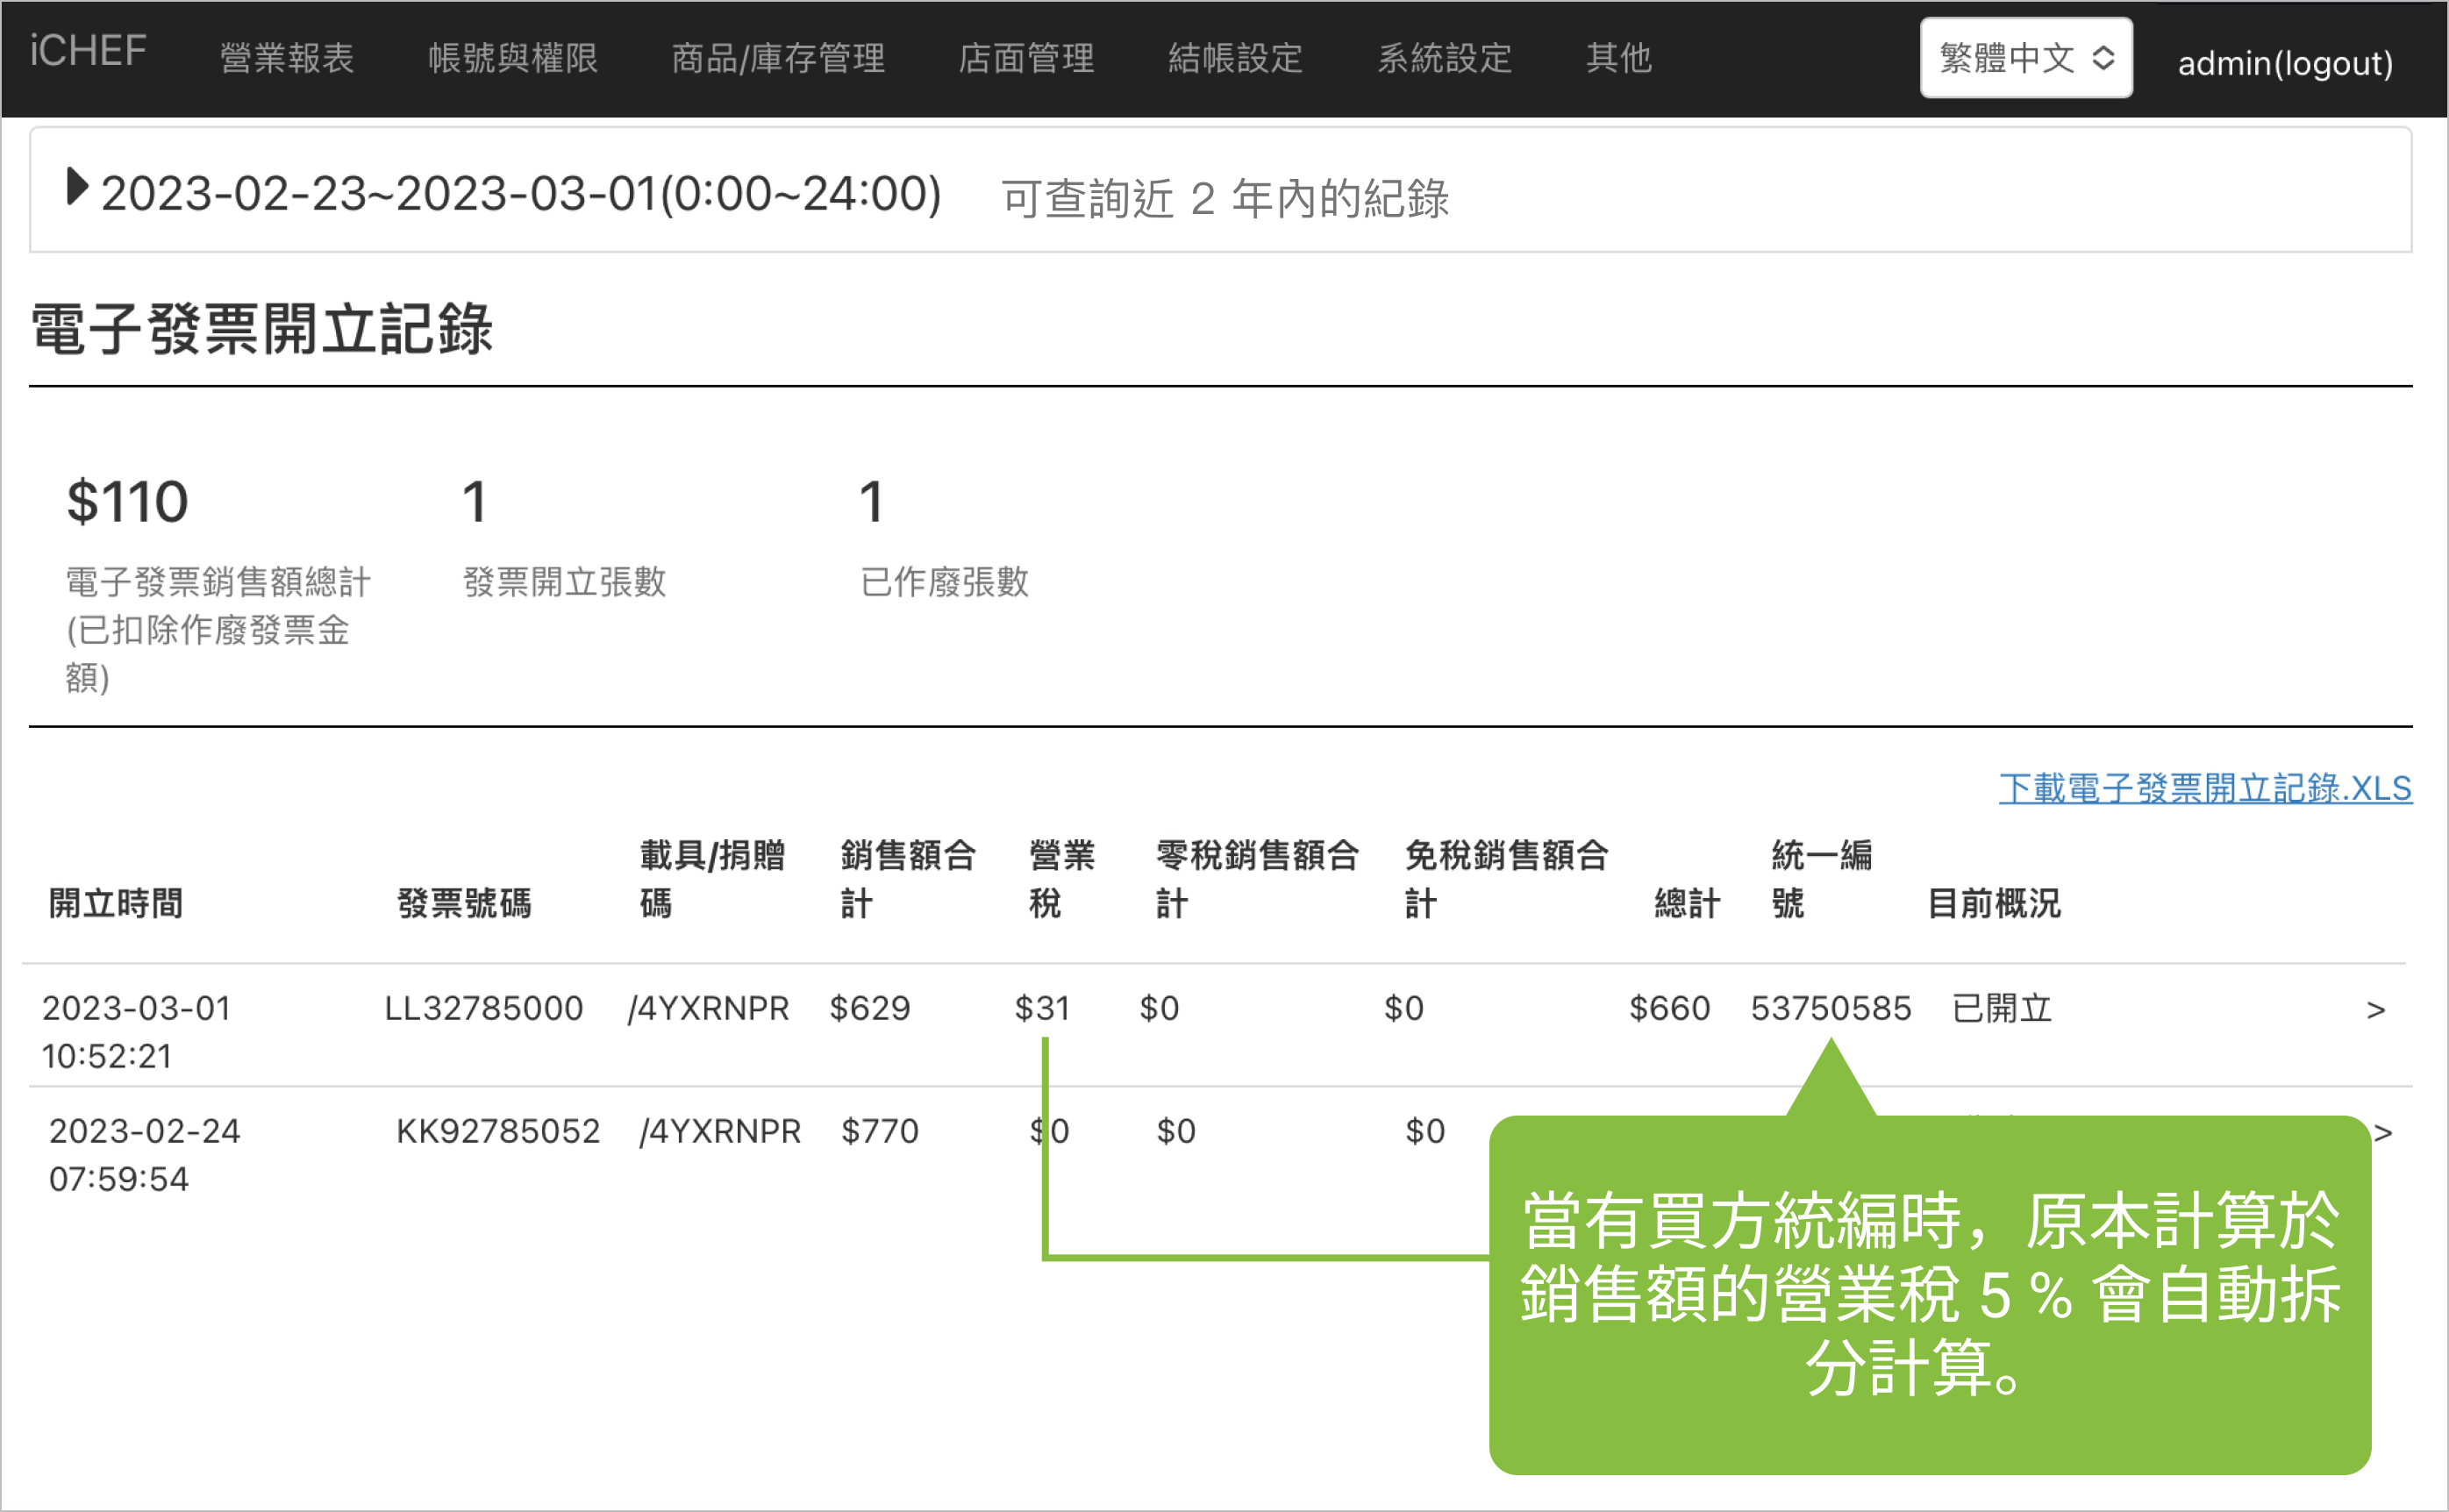Select the invoice number LL32785000

coord(484,1008)
